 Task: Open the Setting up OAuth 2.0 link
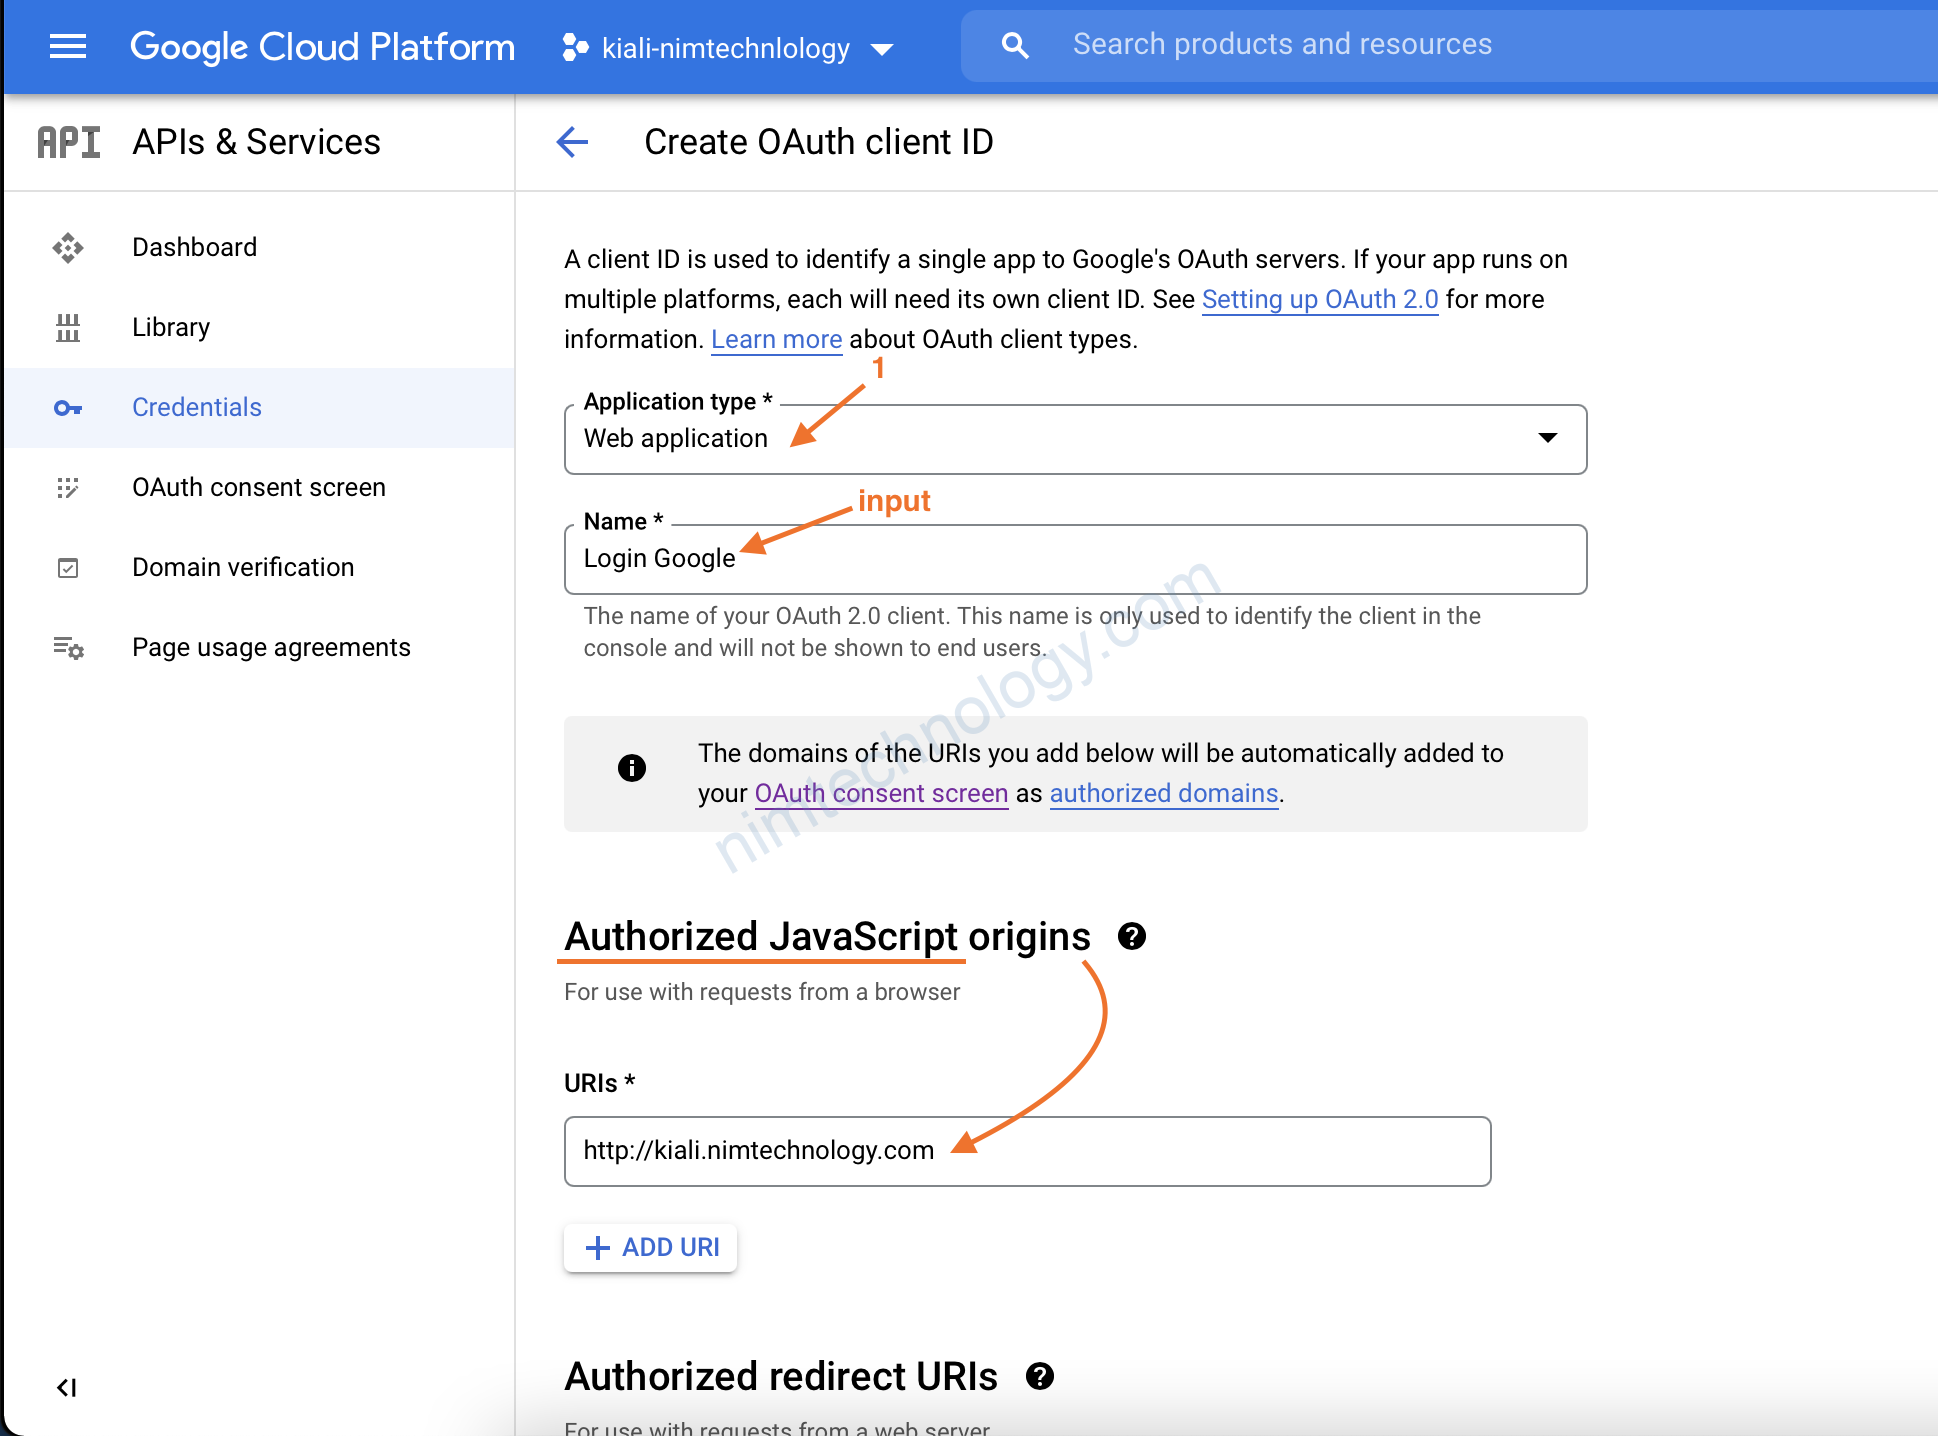tap(1320, 299)
